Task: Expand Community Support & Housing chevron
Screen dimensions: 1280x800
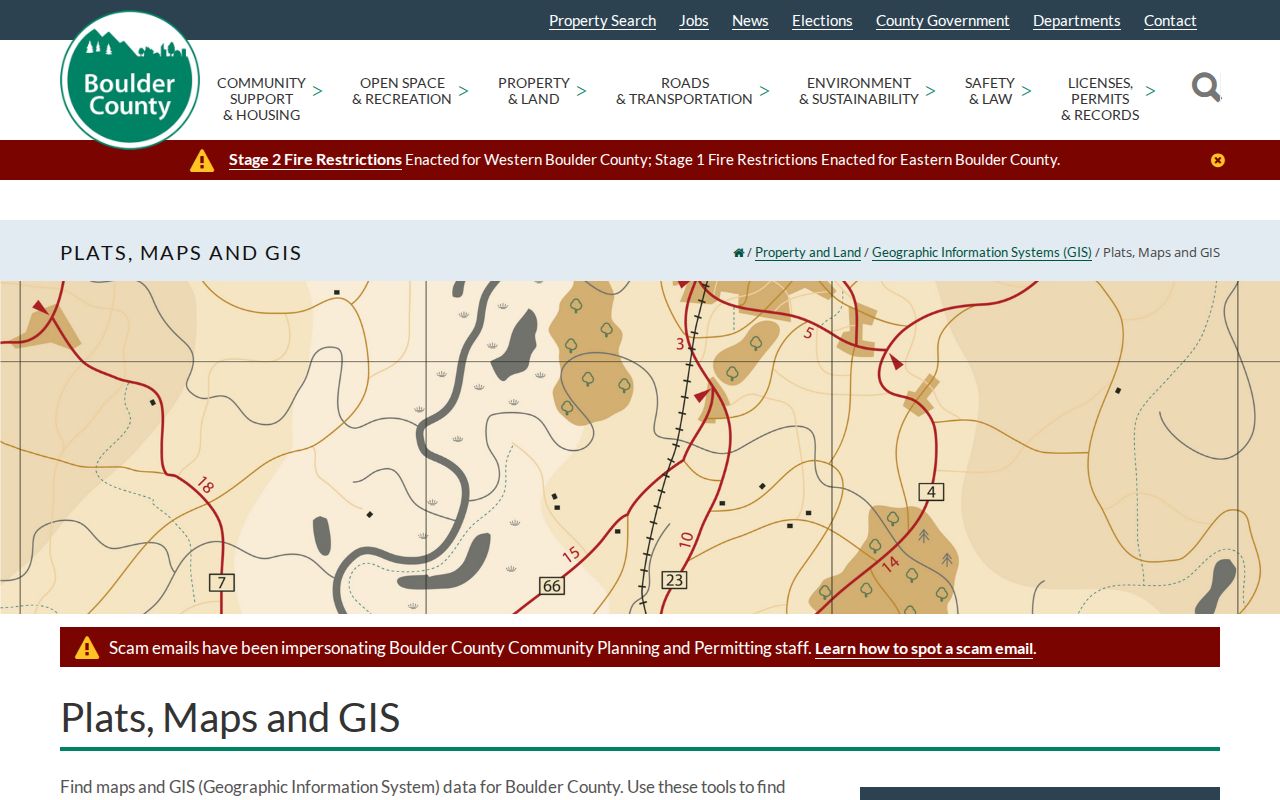Action: [317, 91]
